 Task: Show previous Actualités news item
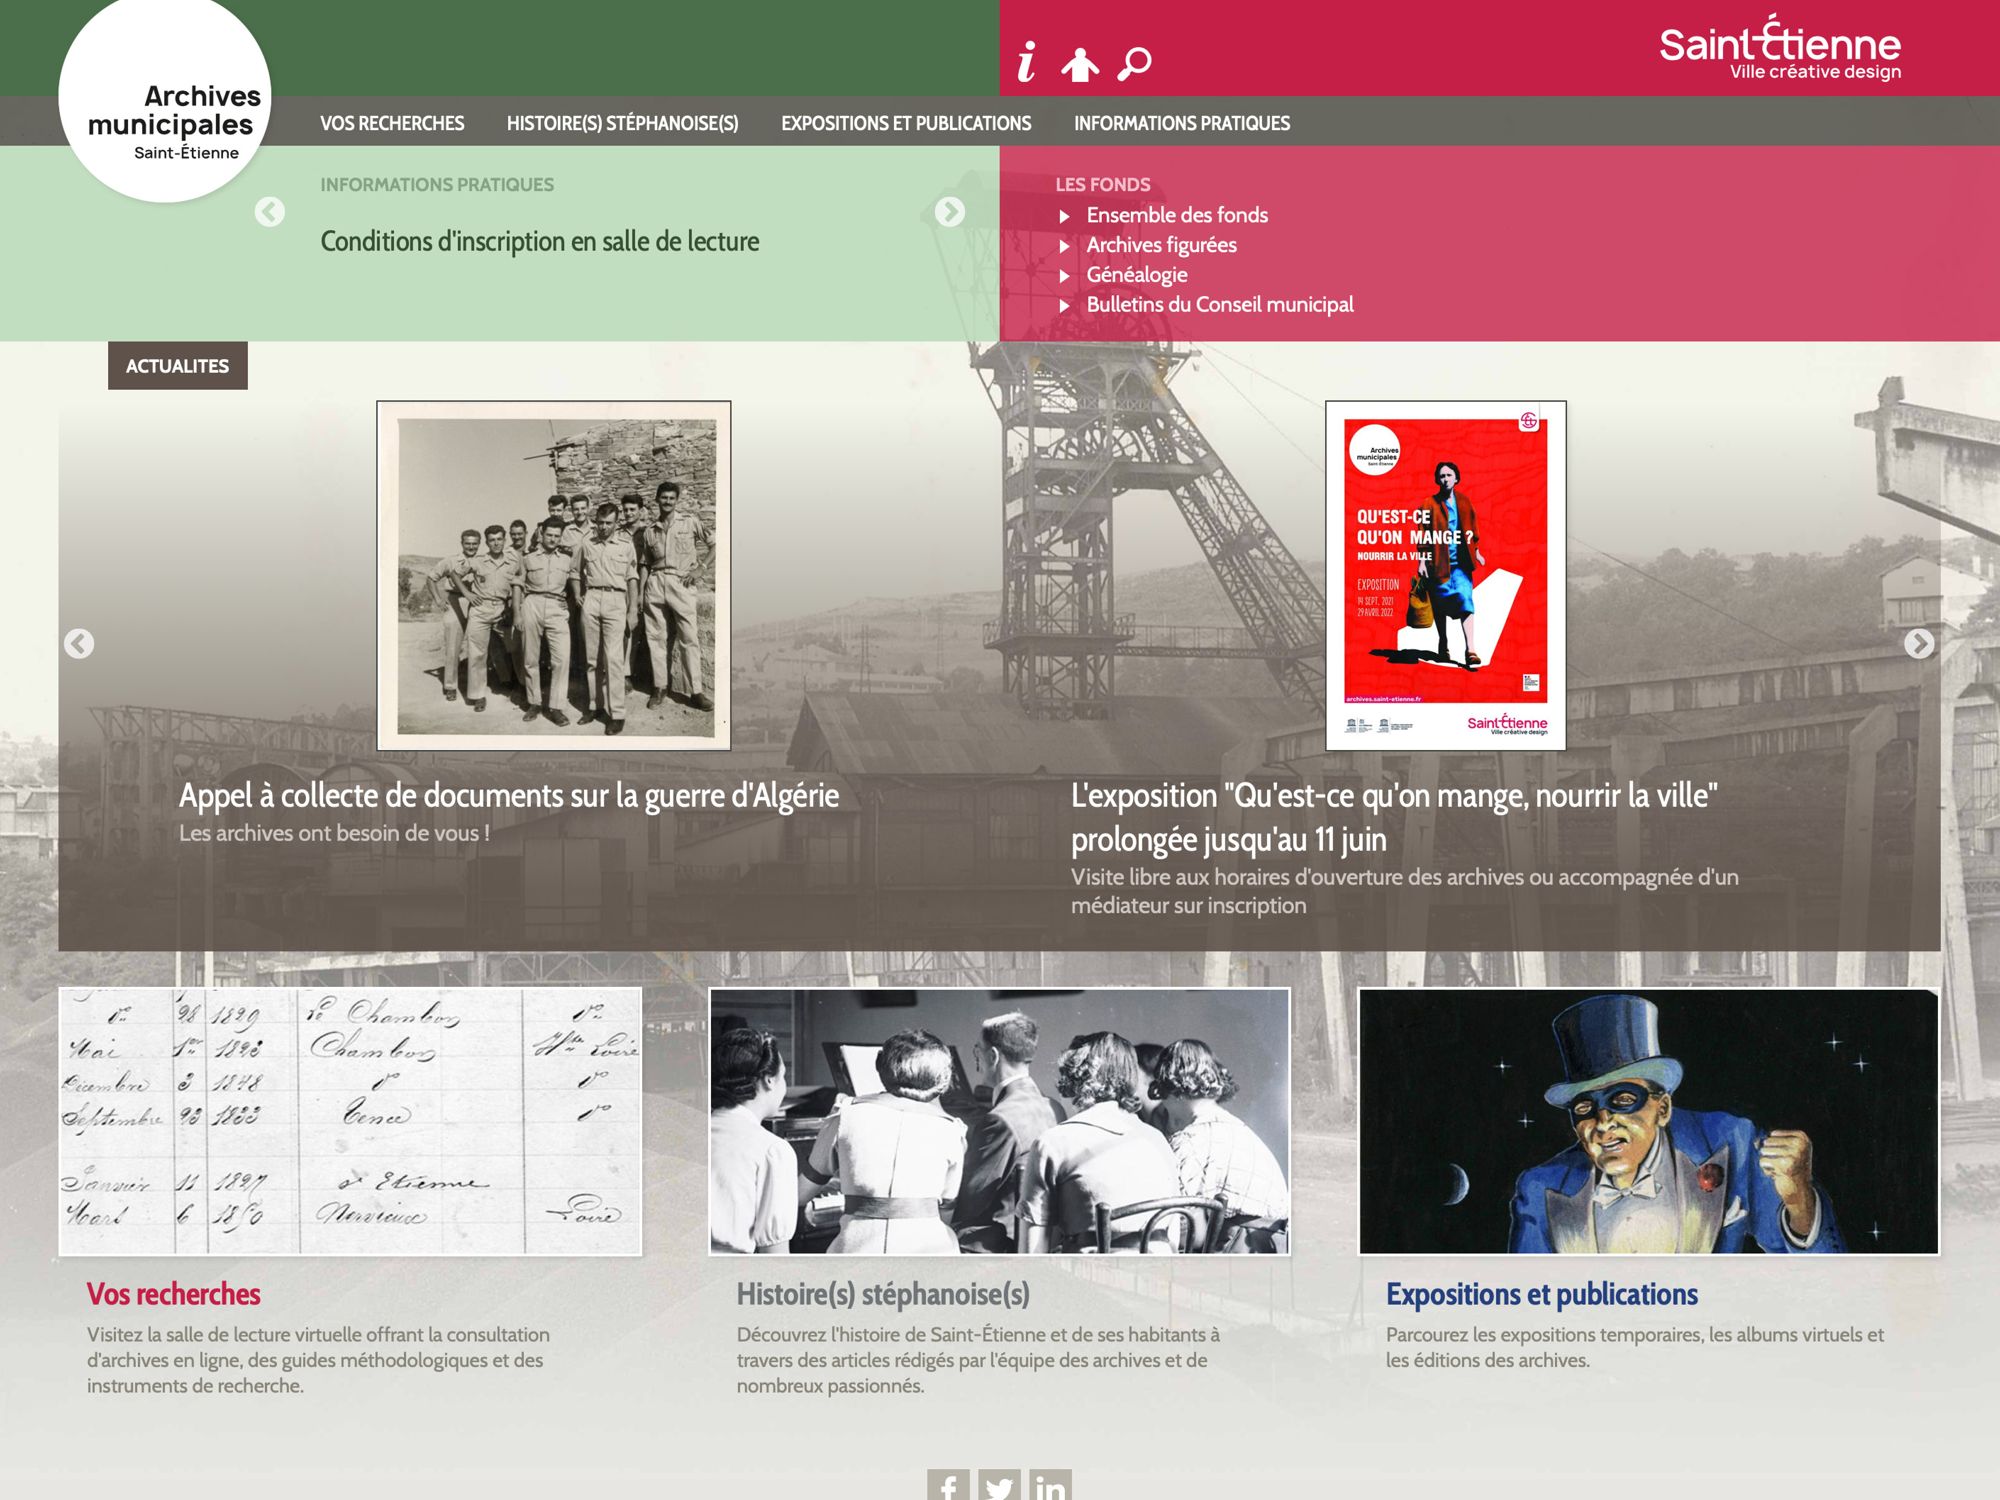click(x=79, y=643)
